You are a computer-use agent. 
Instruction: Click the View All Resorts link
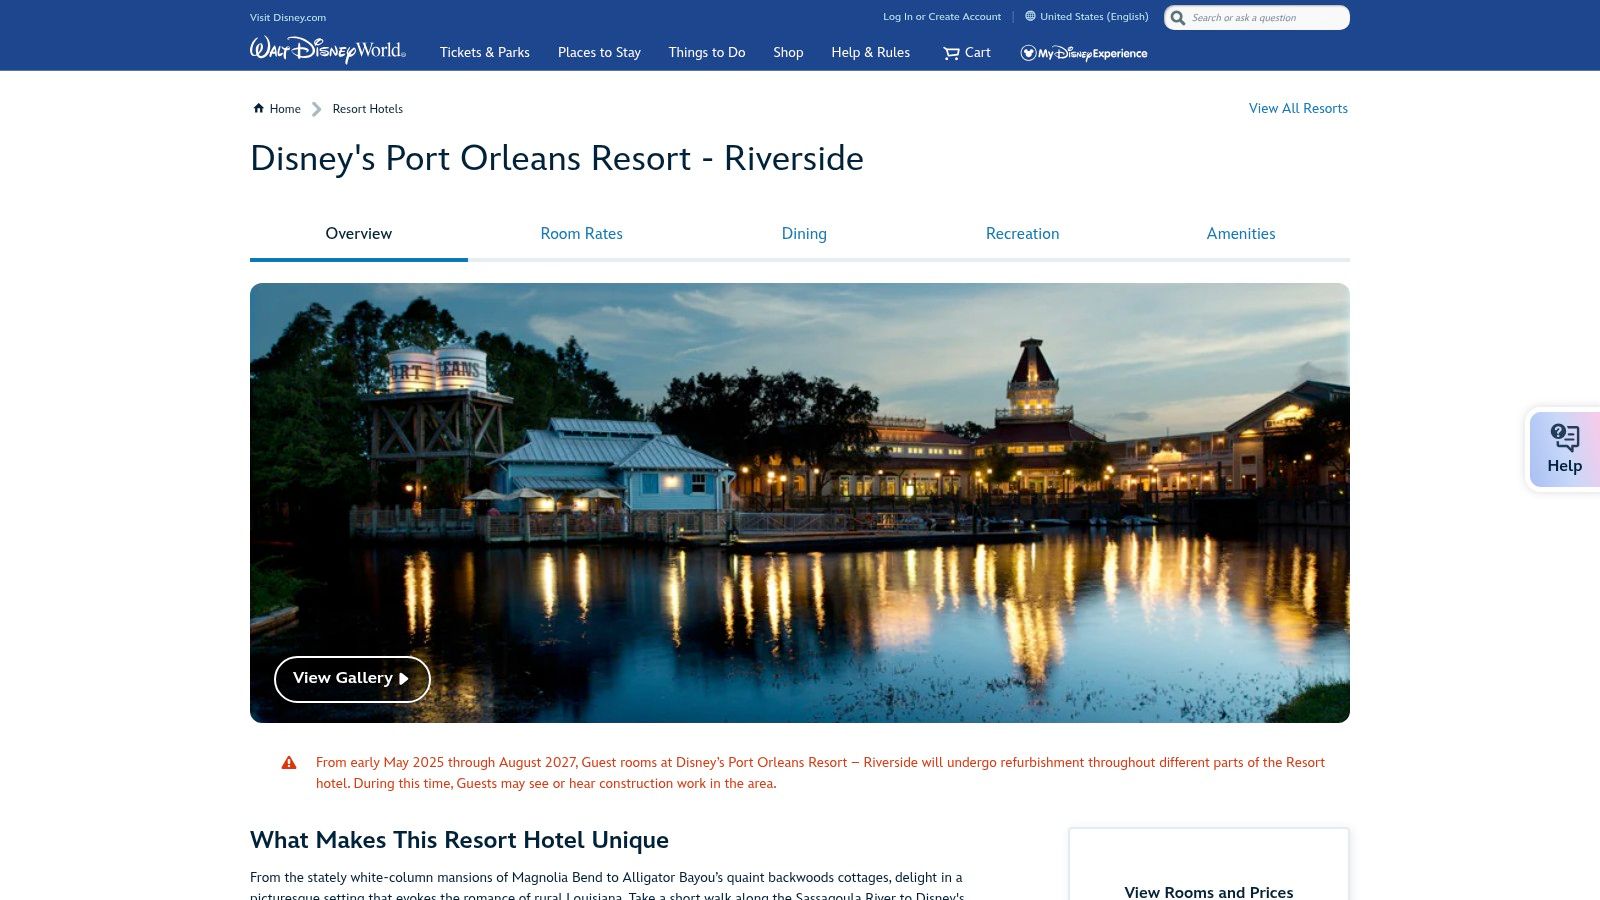tap(1298, 108)
